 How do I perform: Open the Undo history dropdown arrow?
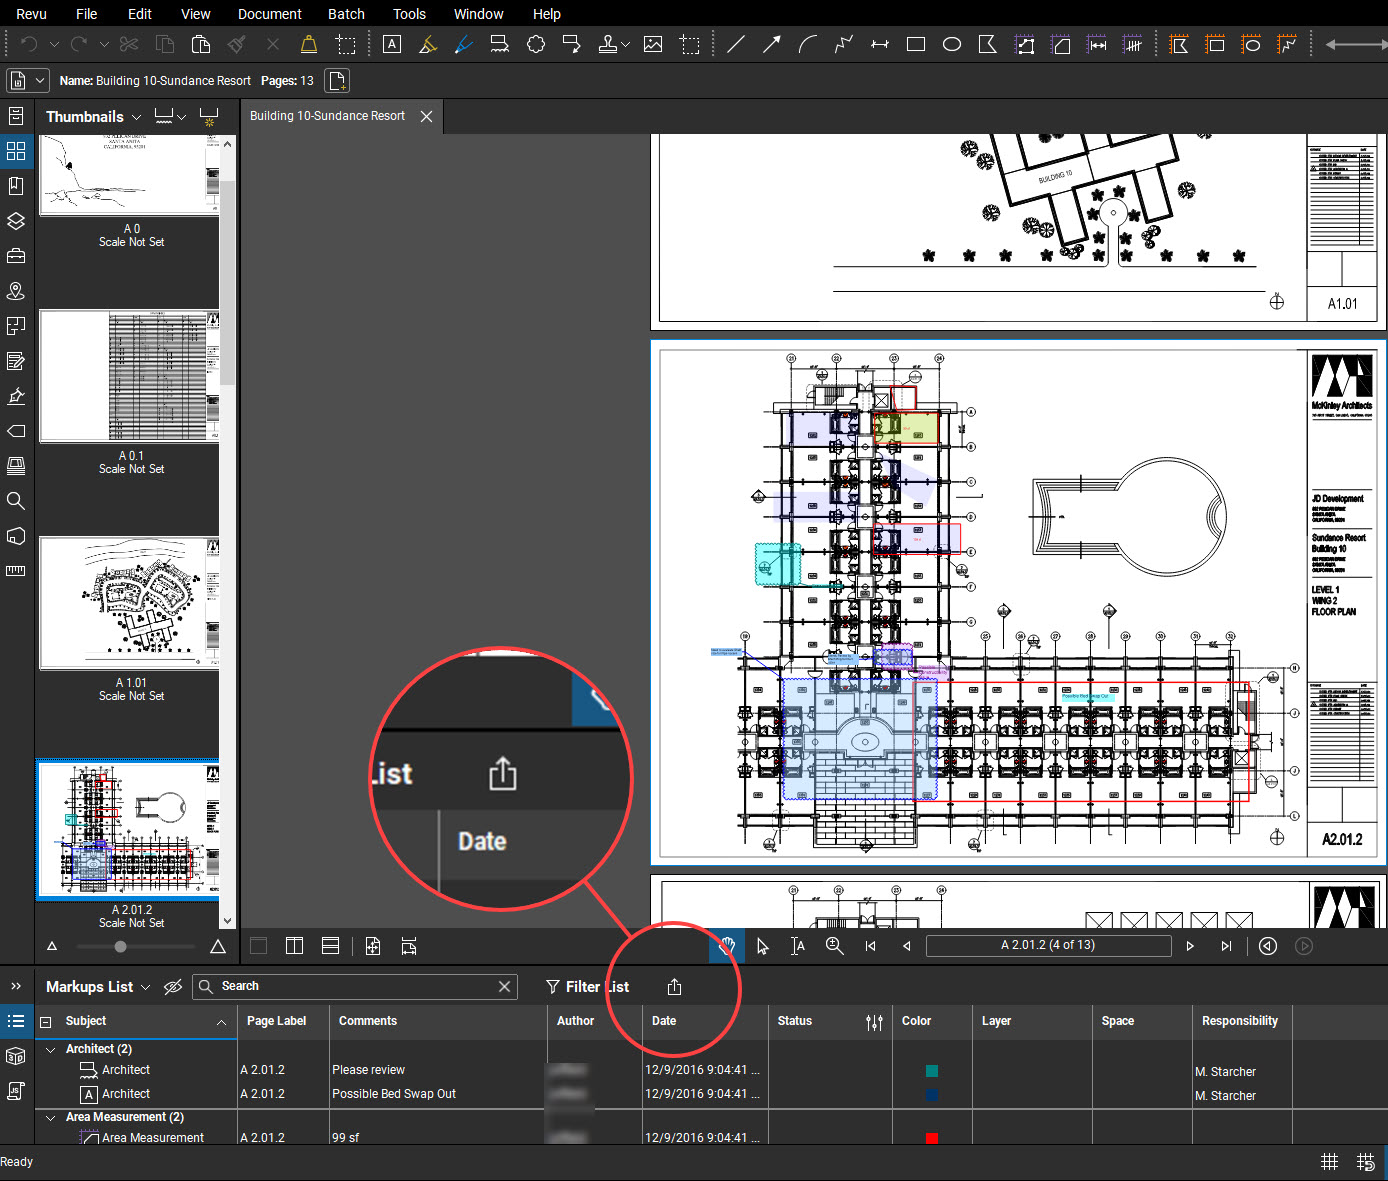click(x=54, y=44)
